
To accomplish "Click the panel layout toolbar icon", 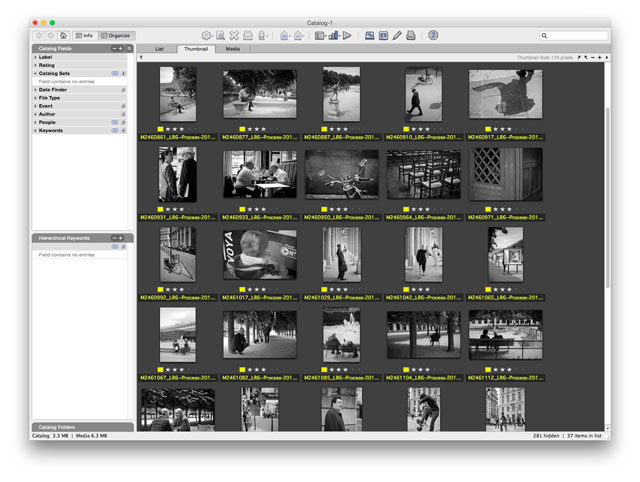I will tap(320, 36).
